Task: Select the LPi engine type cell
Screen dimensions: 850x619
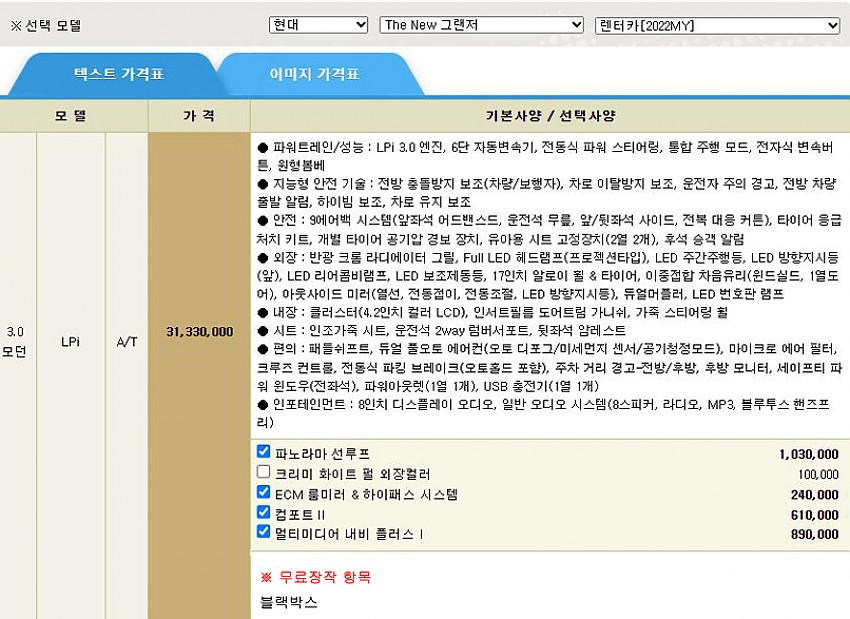Action: pos(71,341)
